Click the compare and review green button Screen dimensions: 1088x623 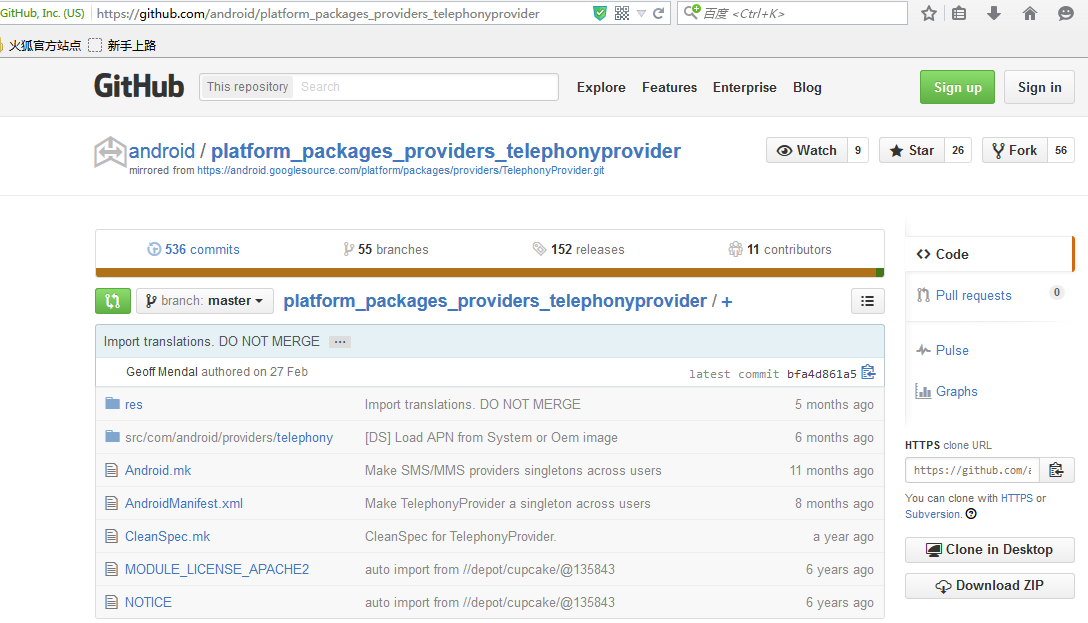tap(113, 301)
